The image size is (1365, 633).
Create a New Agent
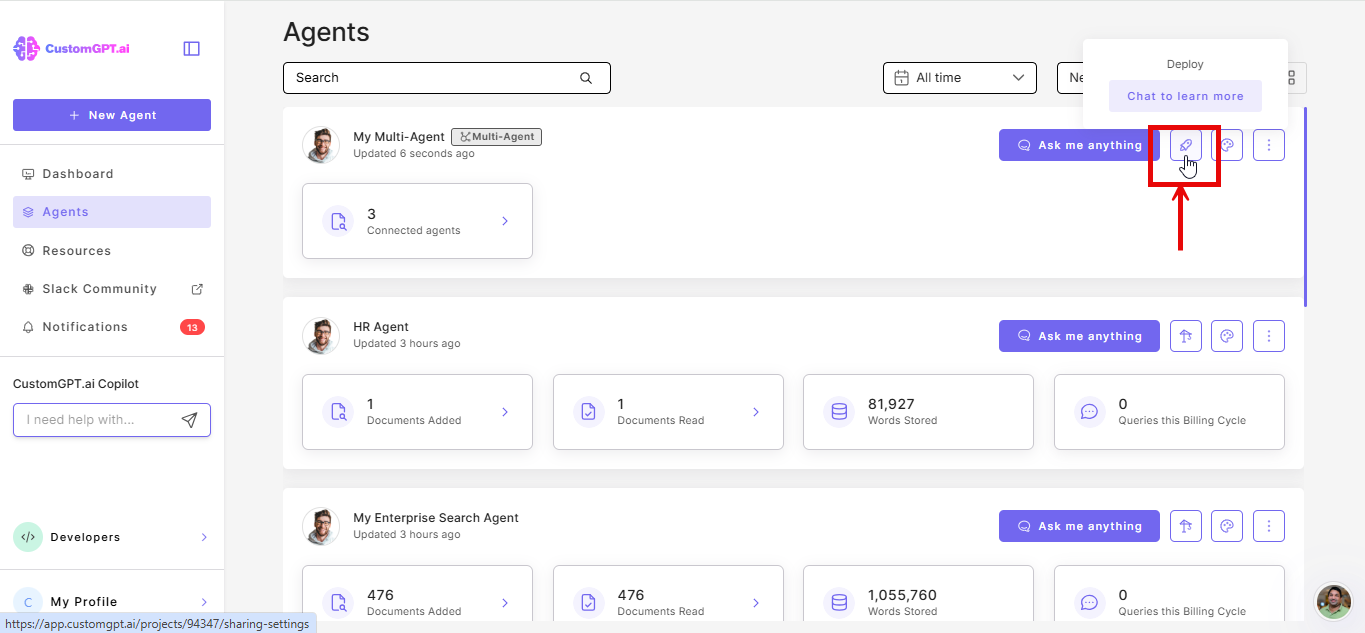112,115
